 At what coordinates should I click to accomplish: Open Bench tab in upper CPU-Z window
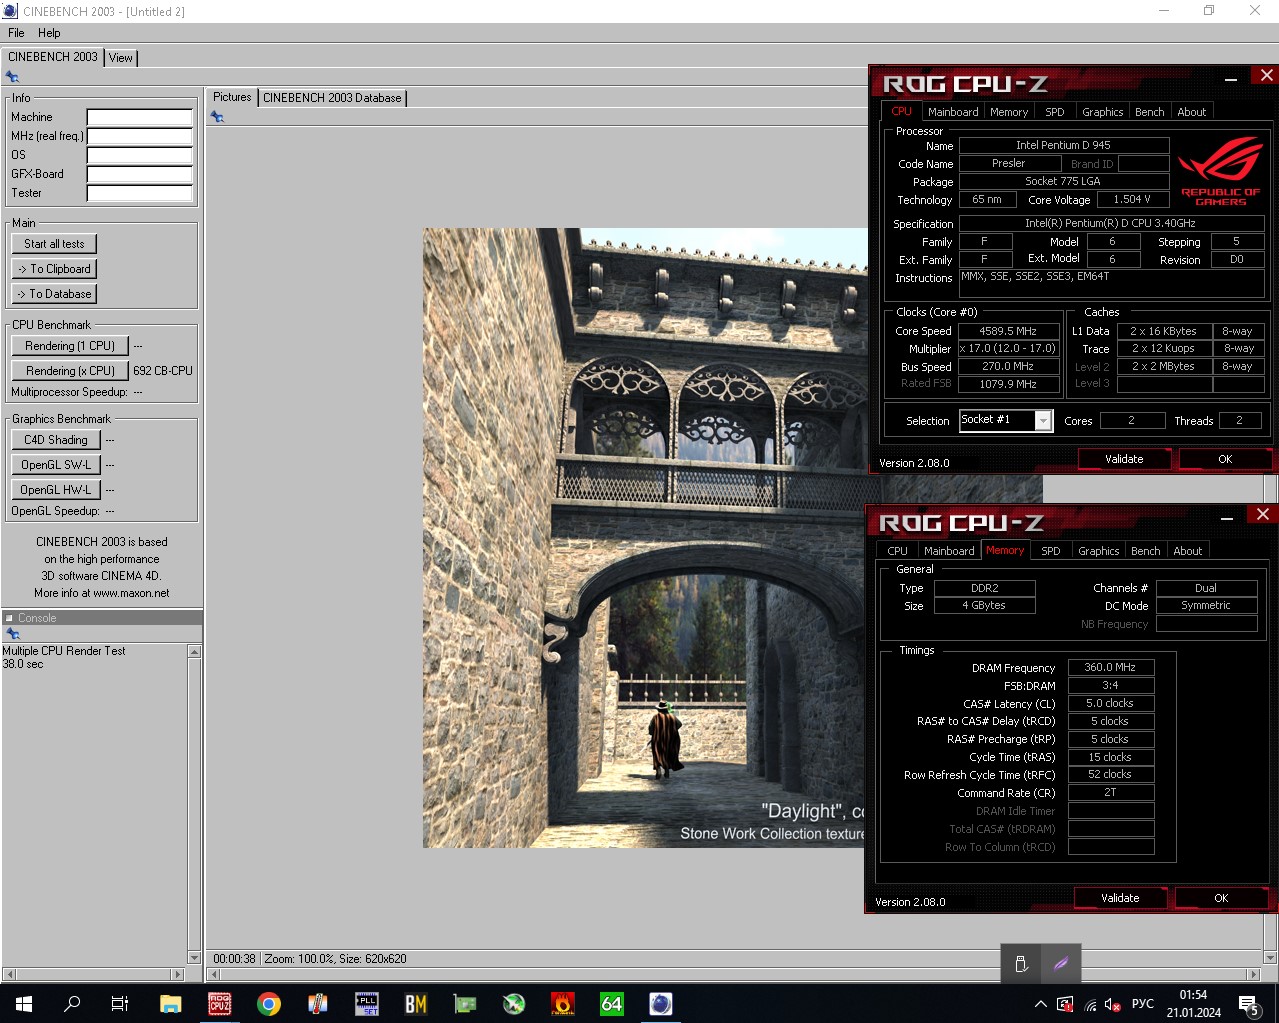point(1149,112)
